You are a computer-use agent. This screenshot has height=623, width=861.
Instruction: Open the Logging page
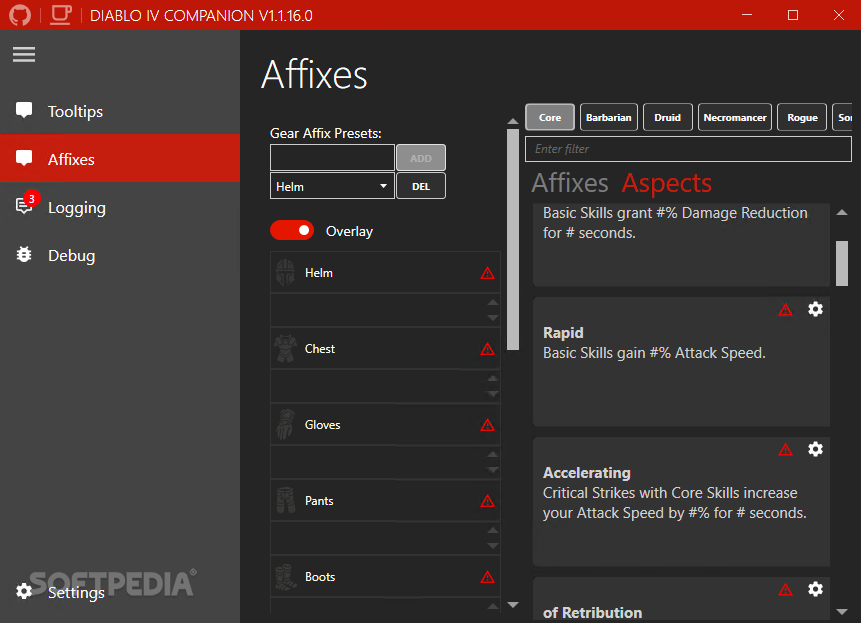click(x=120, y=207)
